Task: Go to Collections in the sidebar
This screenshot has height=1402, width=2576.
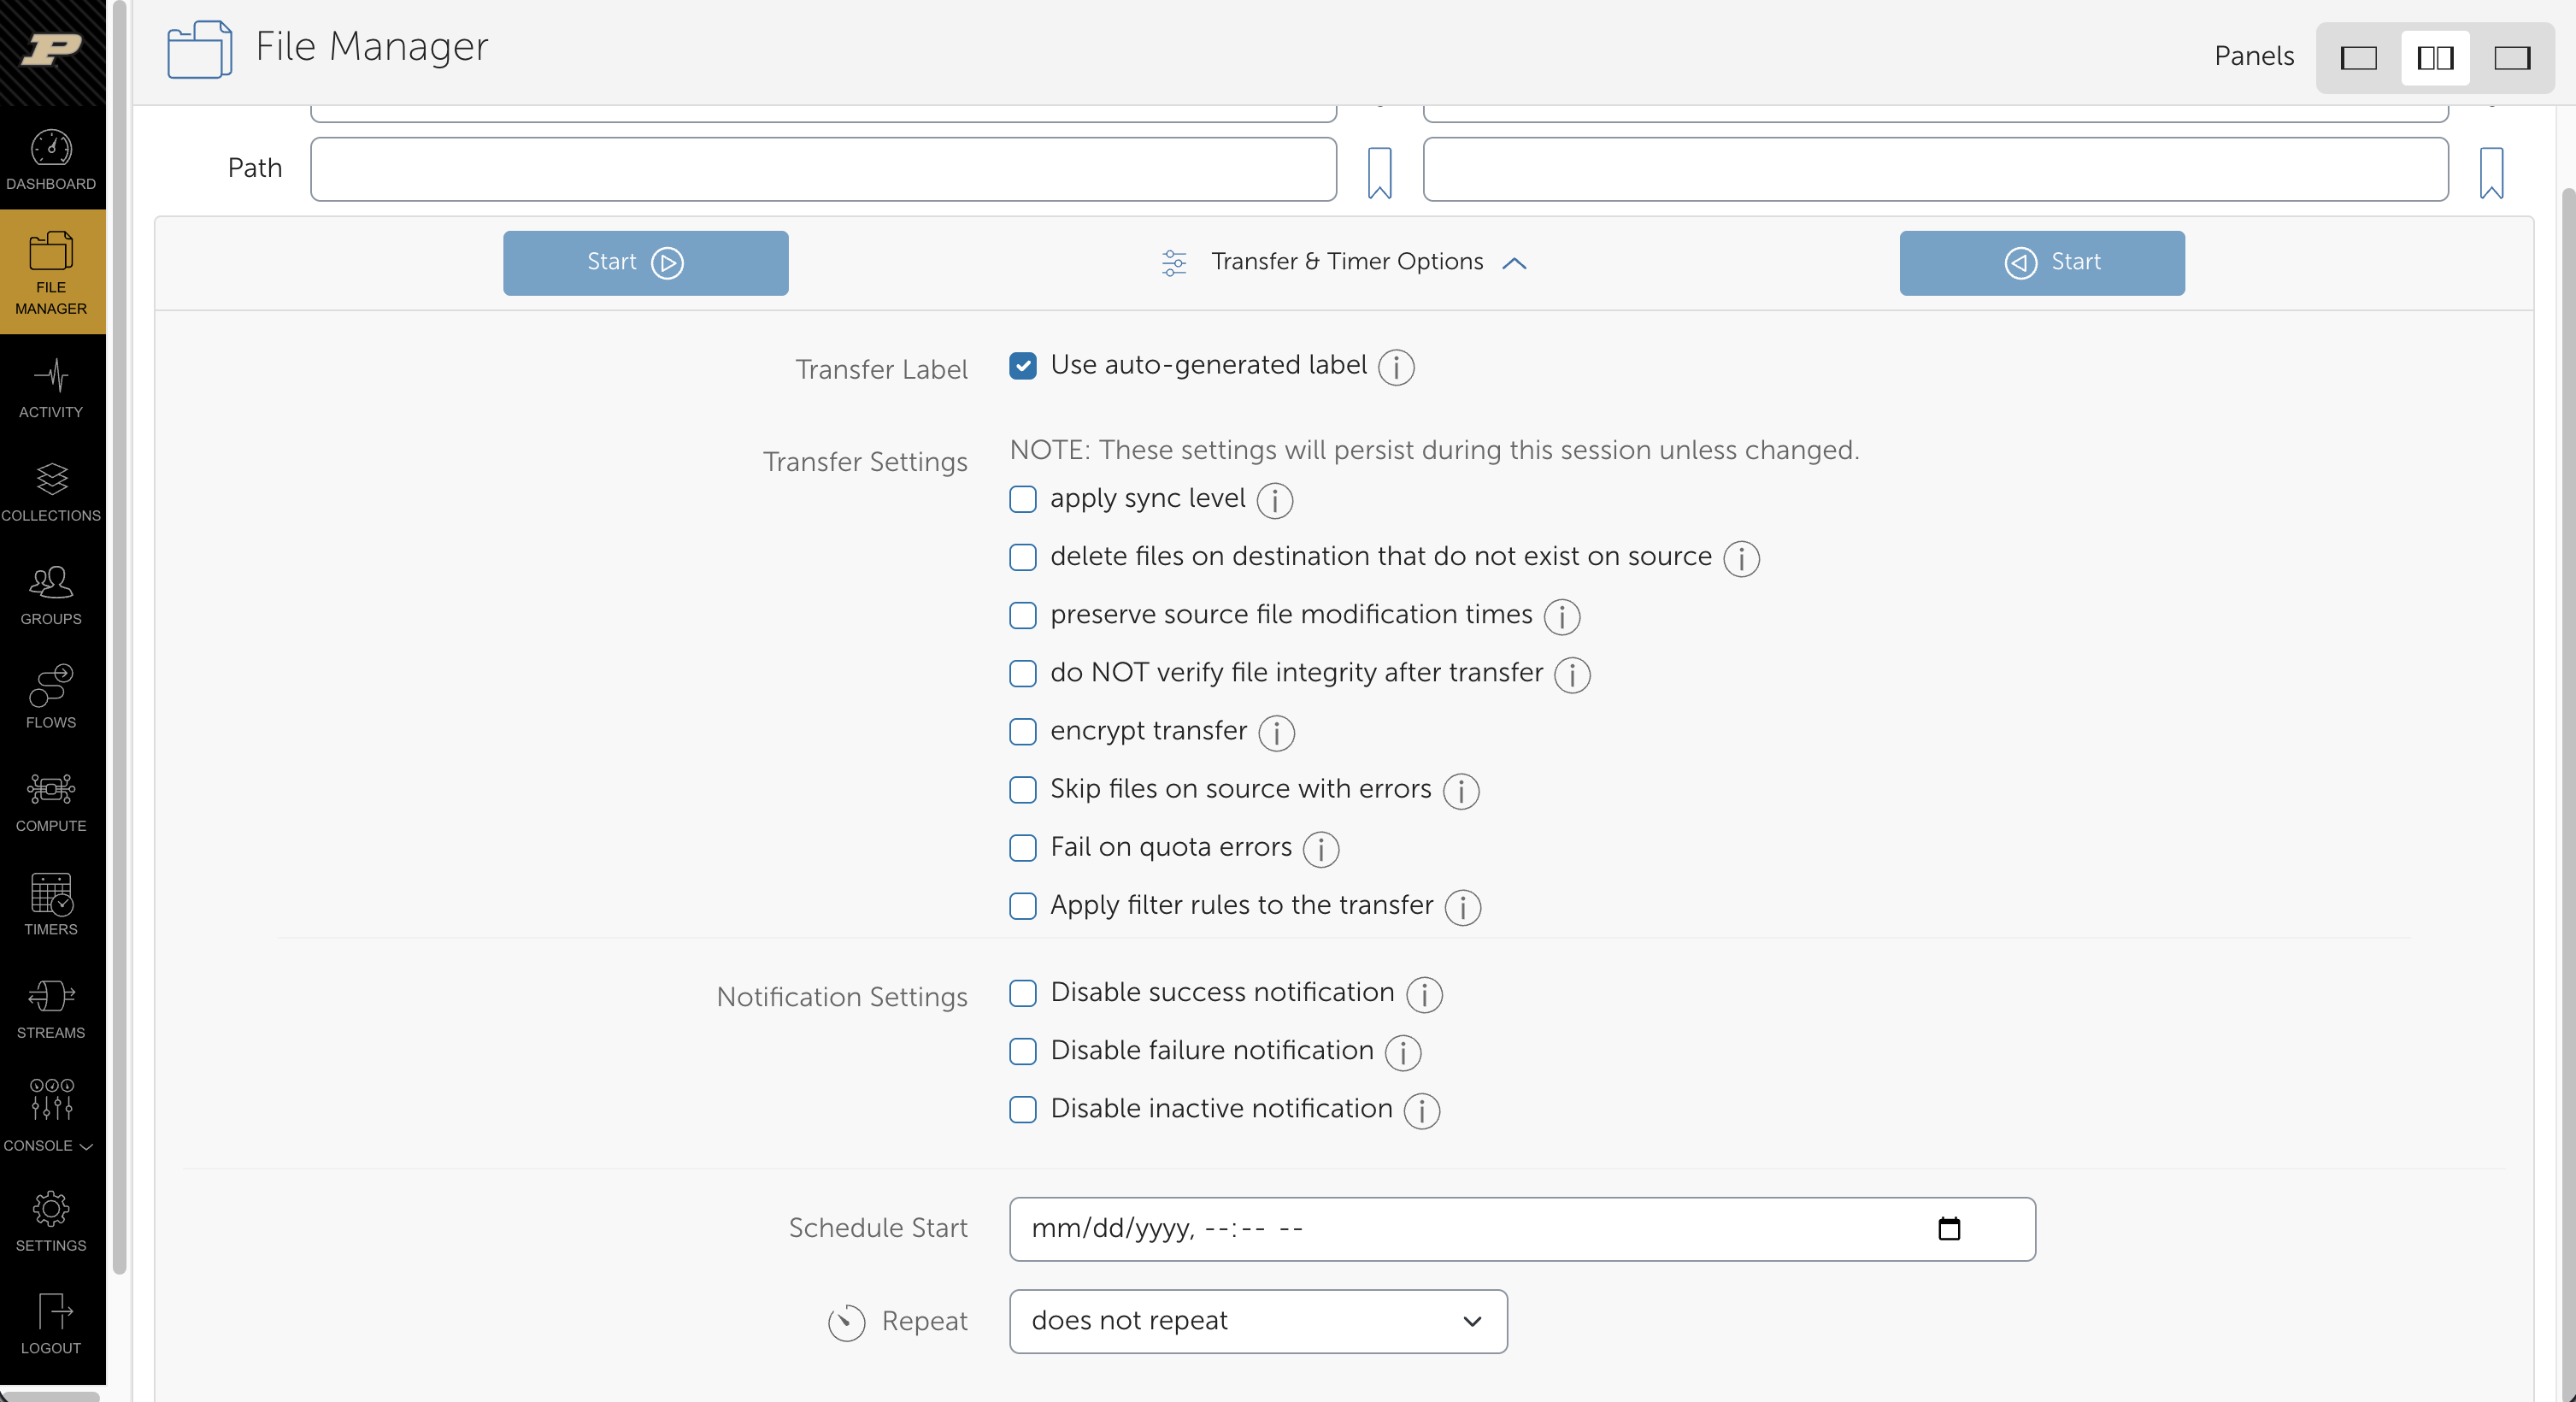Action: point(51,493)
